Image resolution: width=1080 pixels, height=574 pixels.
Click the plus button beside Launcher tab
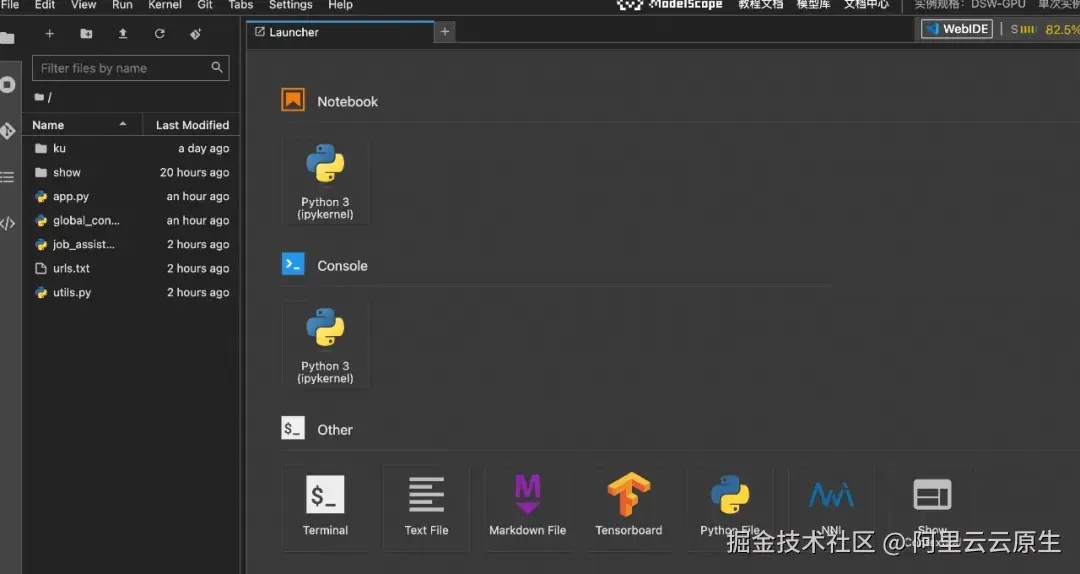(x=445, y=32)
